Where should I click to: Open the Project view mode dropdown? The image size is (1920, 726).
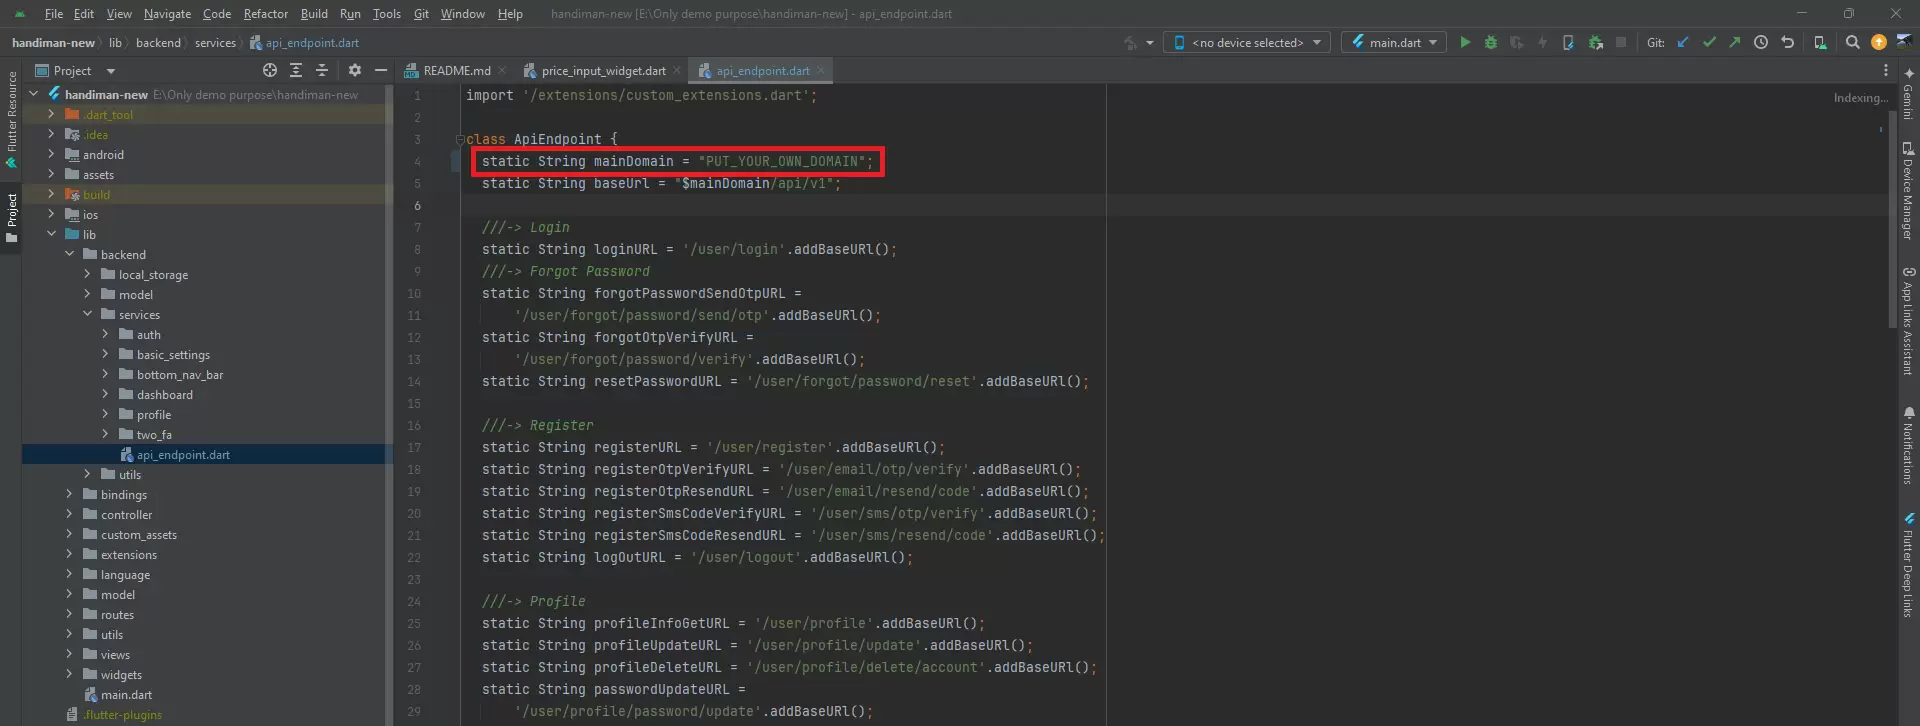[76, 70]
